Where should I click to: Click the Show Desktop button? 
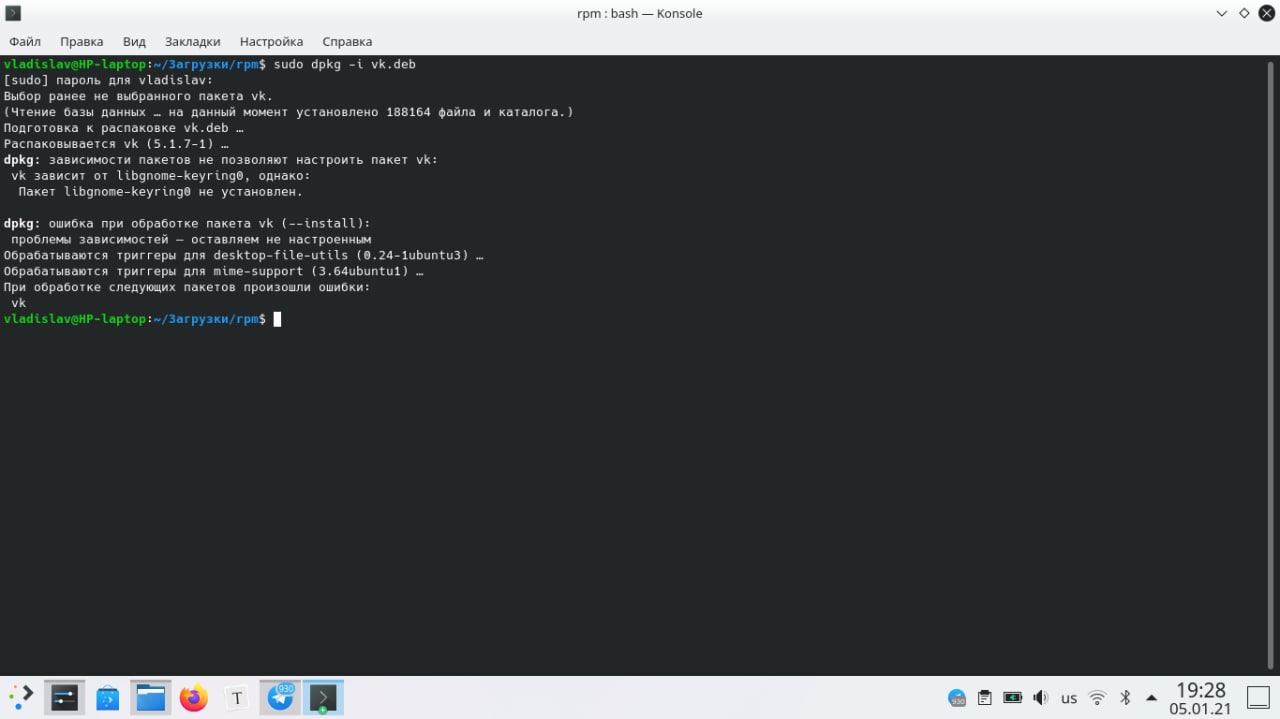click(1257, 697)
